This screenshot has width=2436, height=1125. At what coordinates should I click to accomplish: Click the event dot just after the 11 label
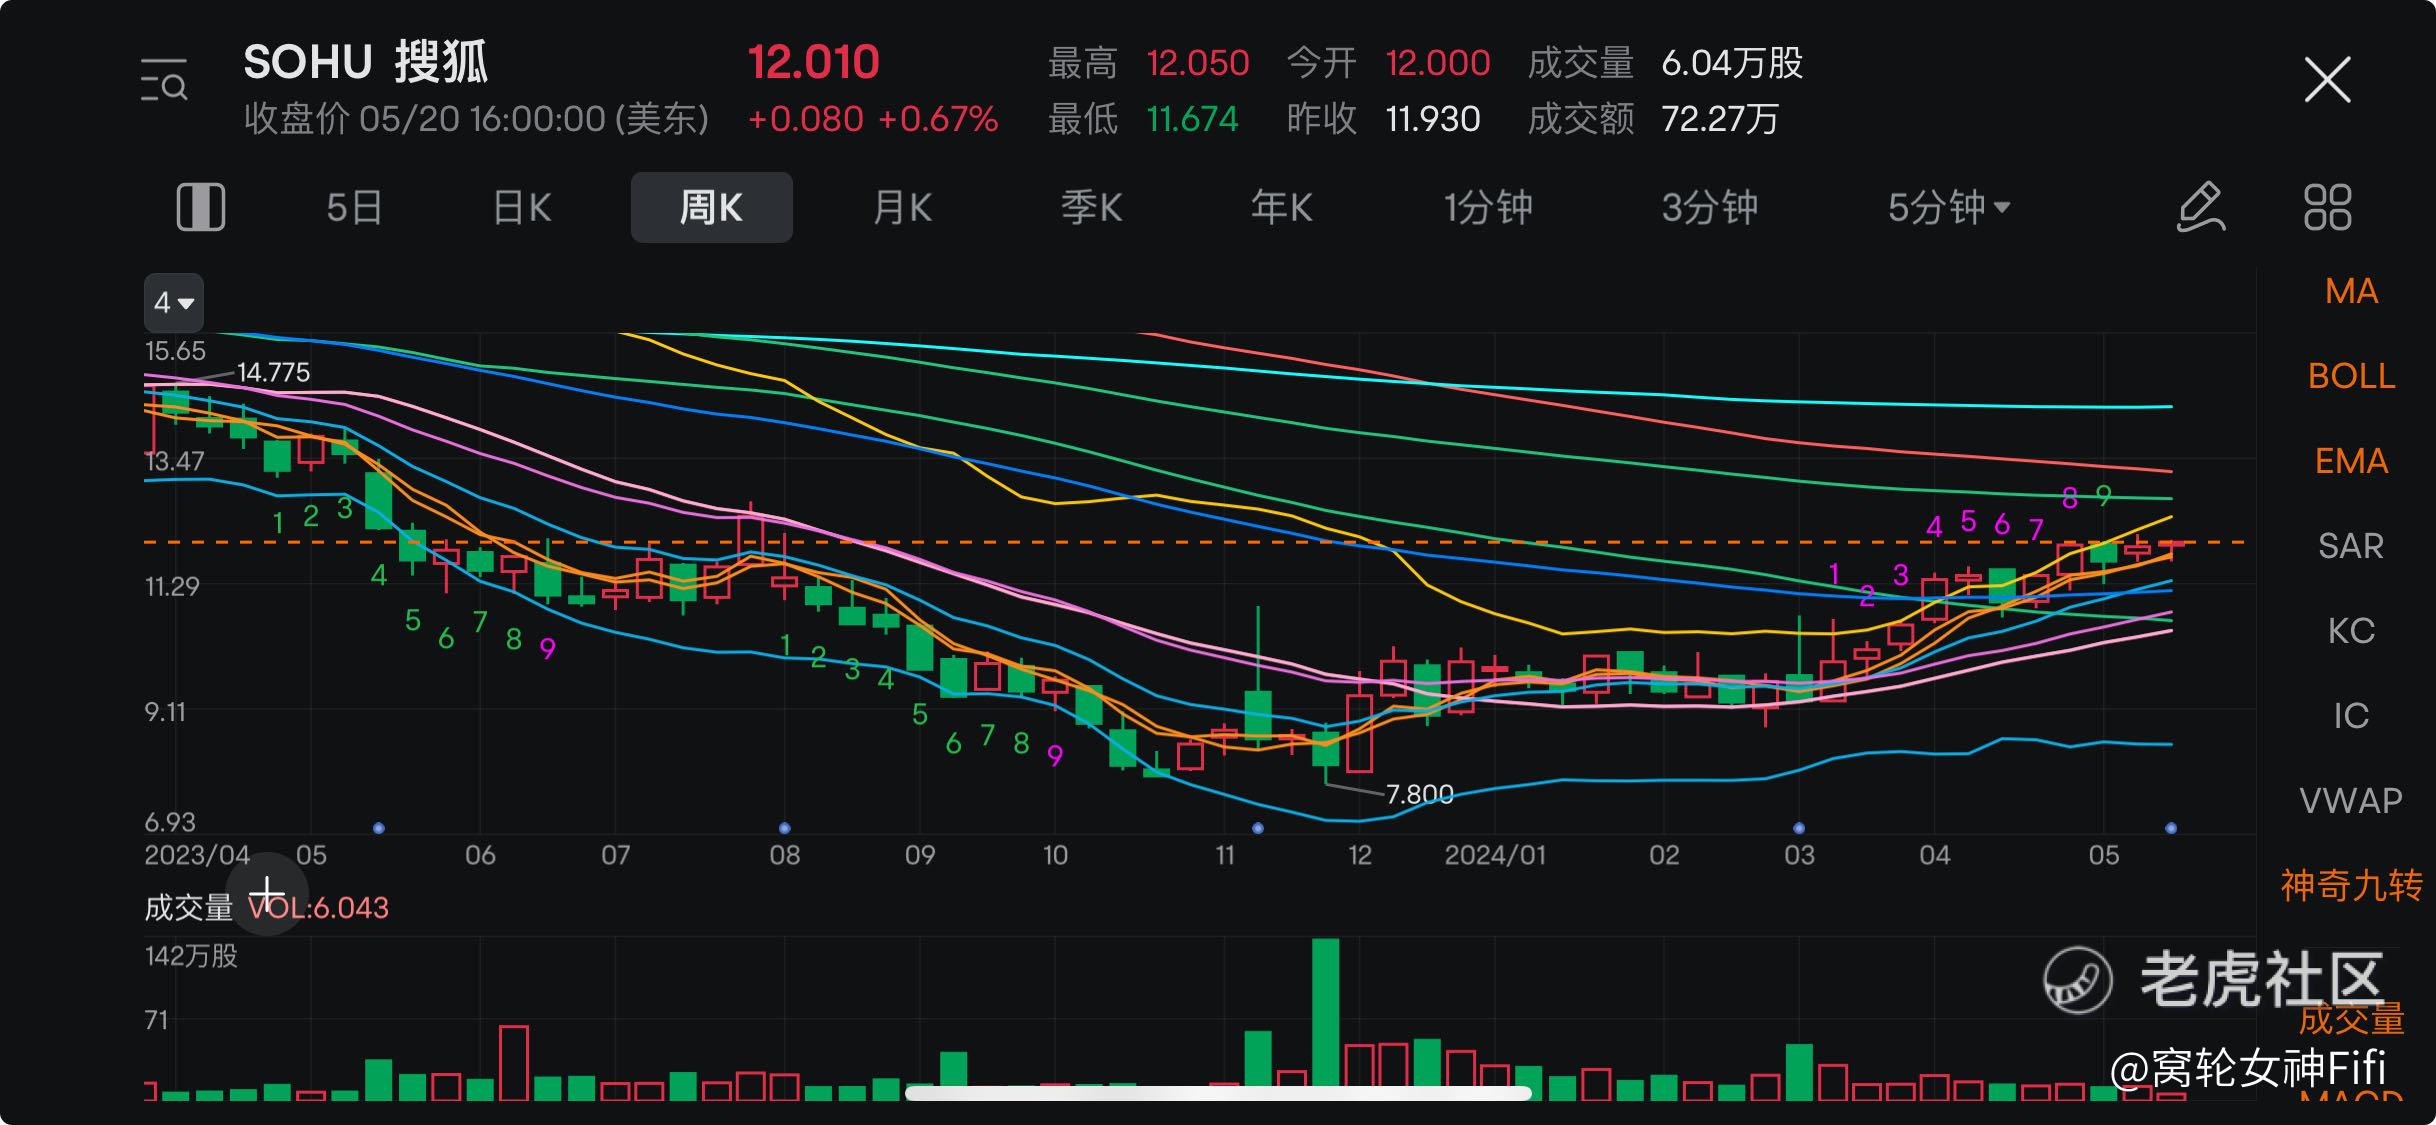1258,828
